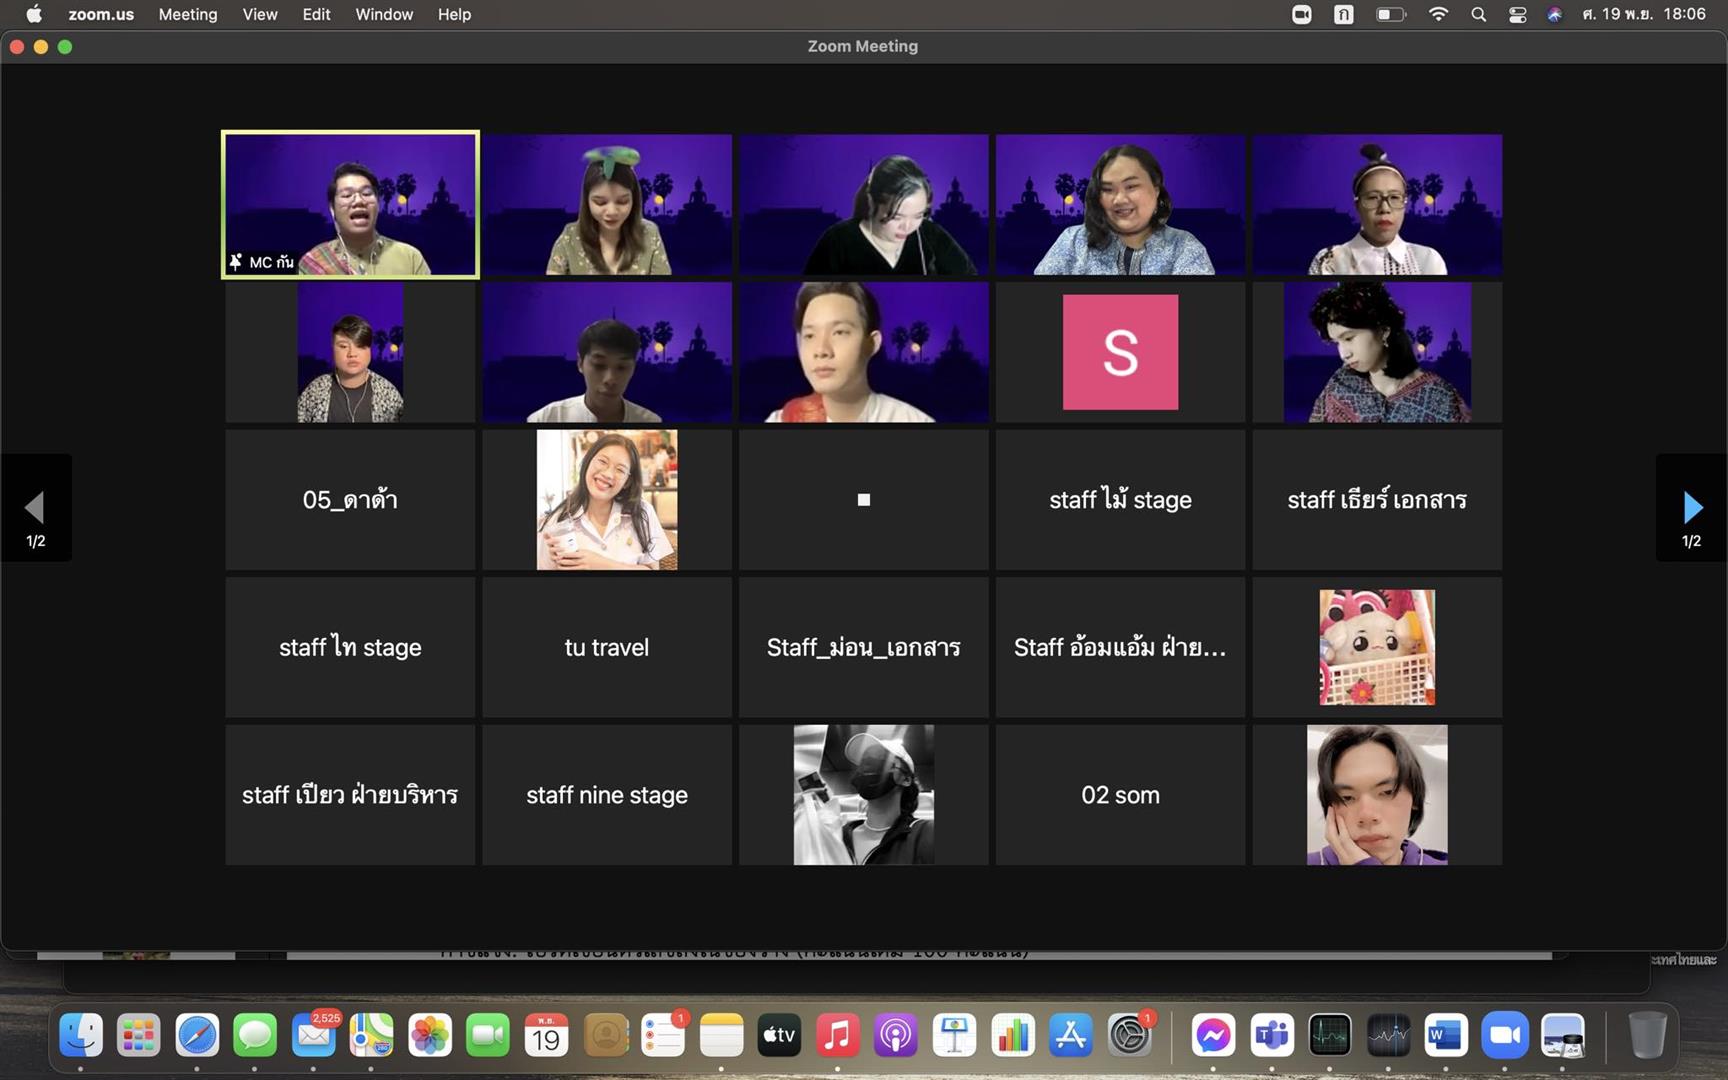Open Spotlight search in menu bar
The height and width of the screenshot is (1080, 1728).
point(1478,14)
